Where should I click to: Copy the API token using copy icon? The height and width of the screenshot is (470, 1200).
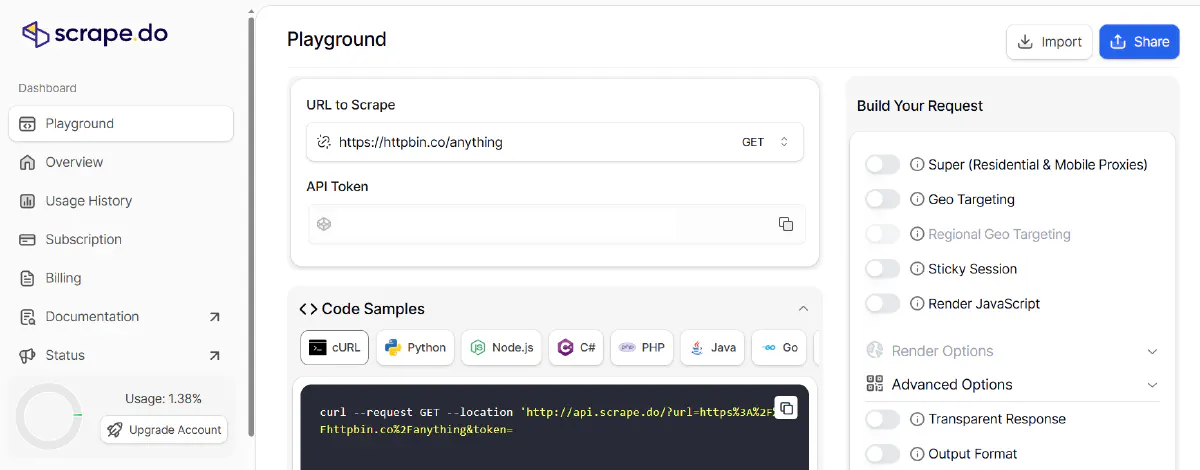click(x=785, y=224)
